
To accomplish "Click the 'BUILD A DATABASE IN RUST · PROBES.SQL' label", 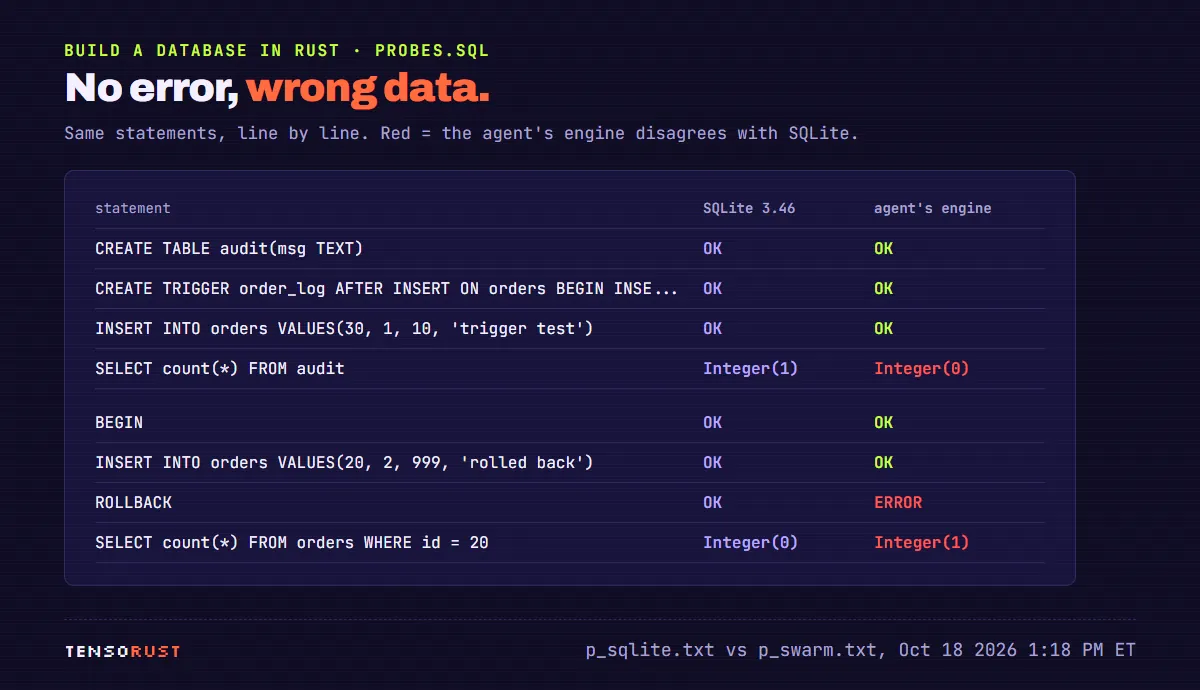I will (x=277, y=50).
